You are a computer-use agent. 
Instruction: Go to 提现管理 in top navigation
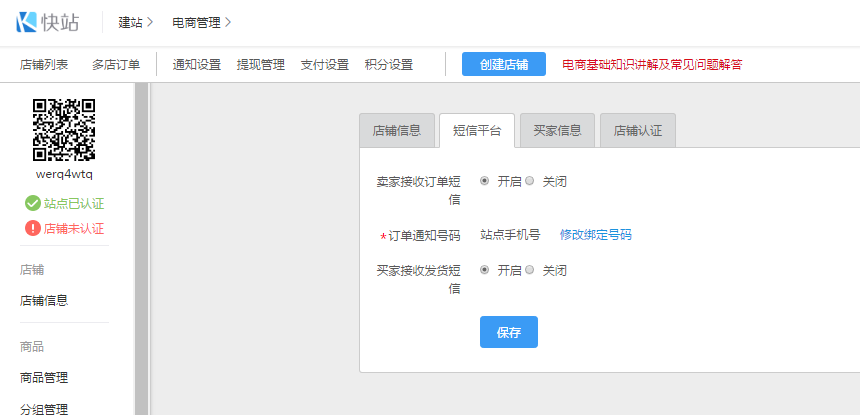260,64
